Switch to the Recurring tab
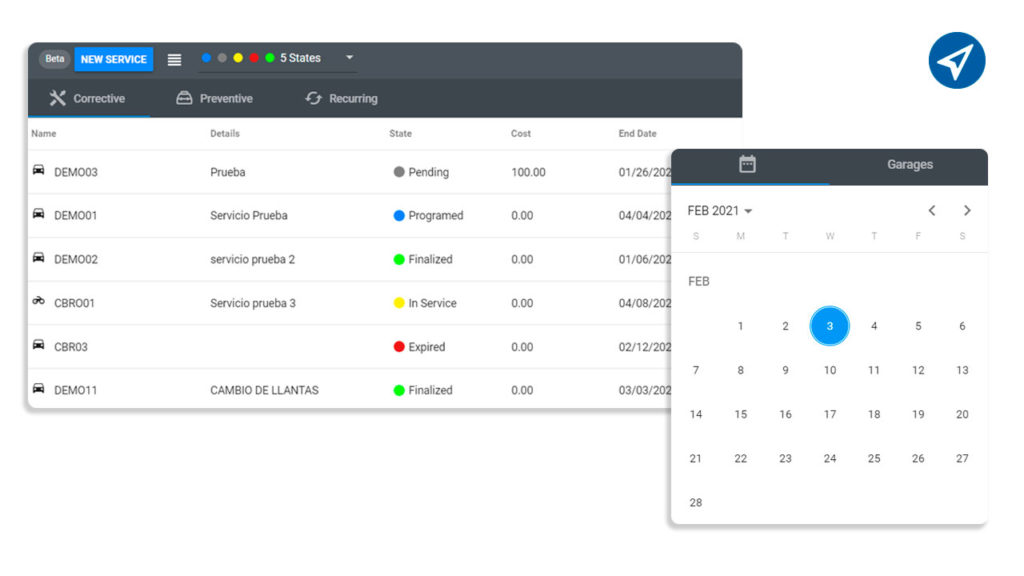1024x576 pixels. pyautogui.click(x=341, y=98)
